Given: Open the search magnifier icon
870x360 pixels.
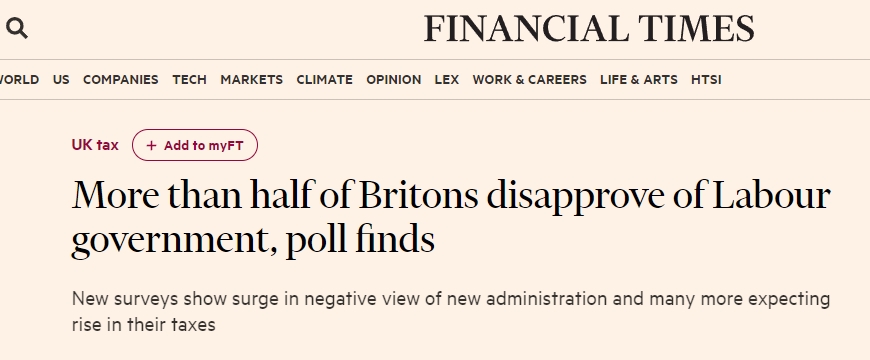Looking at the screenshot, I should [x=17, y=28].
